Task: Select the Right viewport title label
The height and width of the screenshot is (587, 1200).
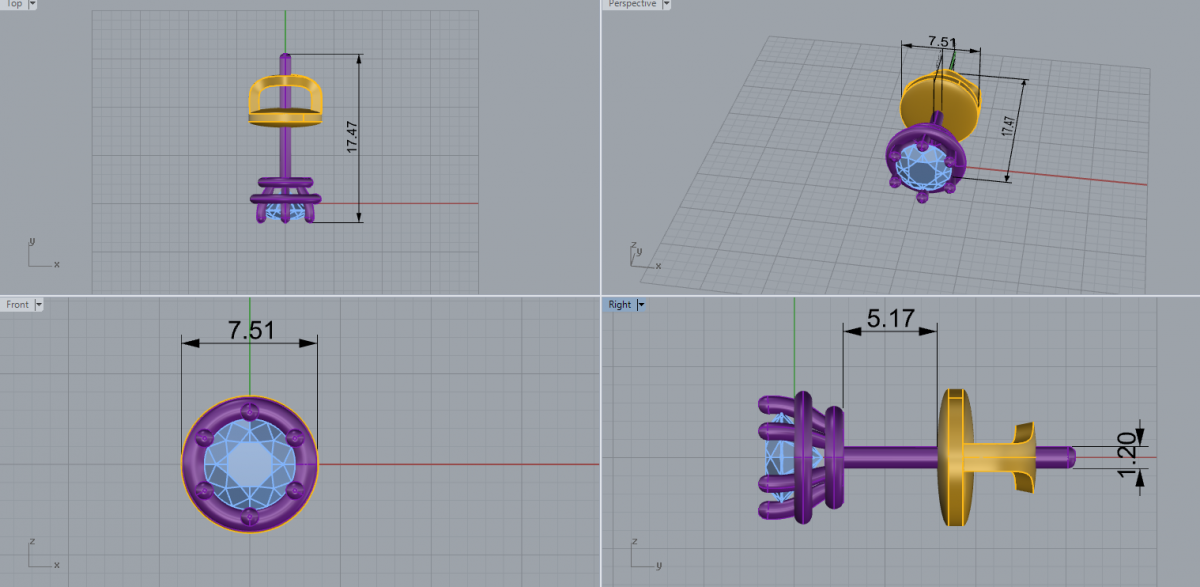Action: pyautogui.click(x=620, y=305)
